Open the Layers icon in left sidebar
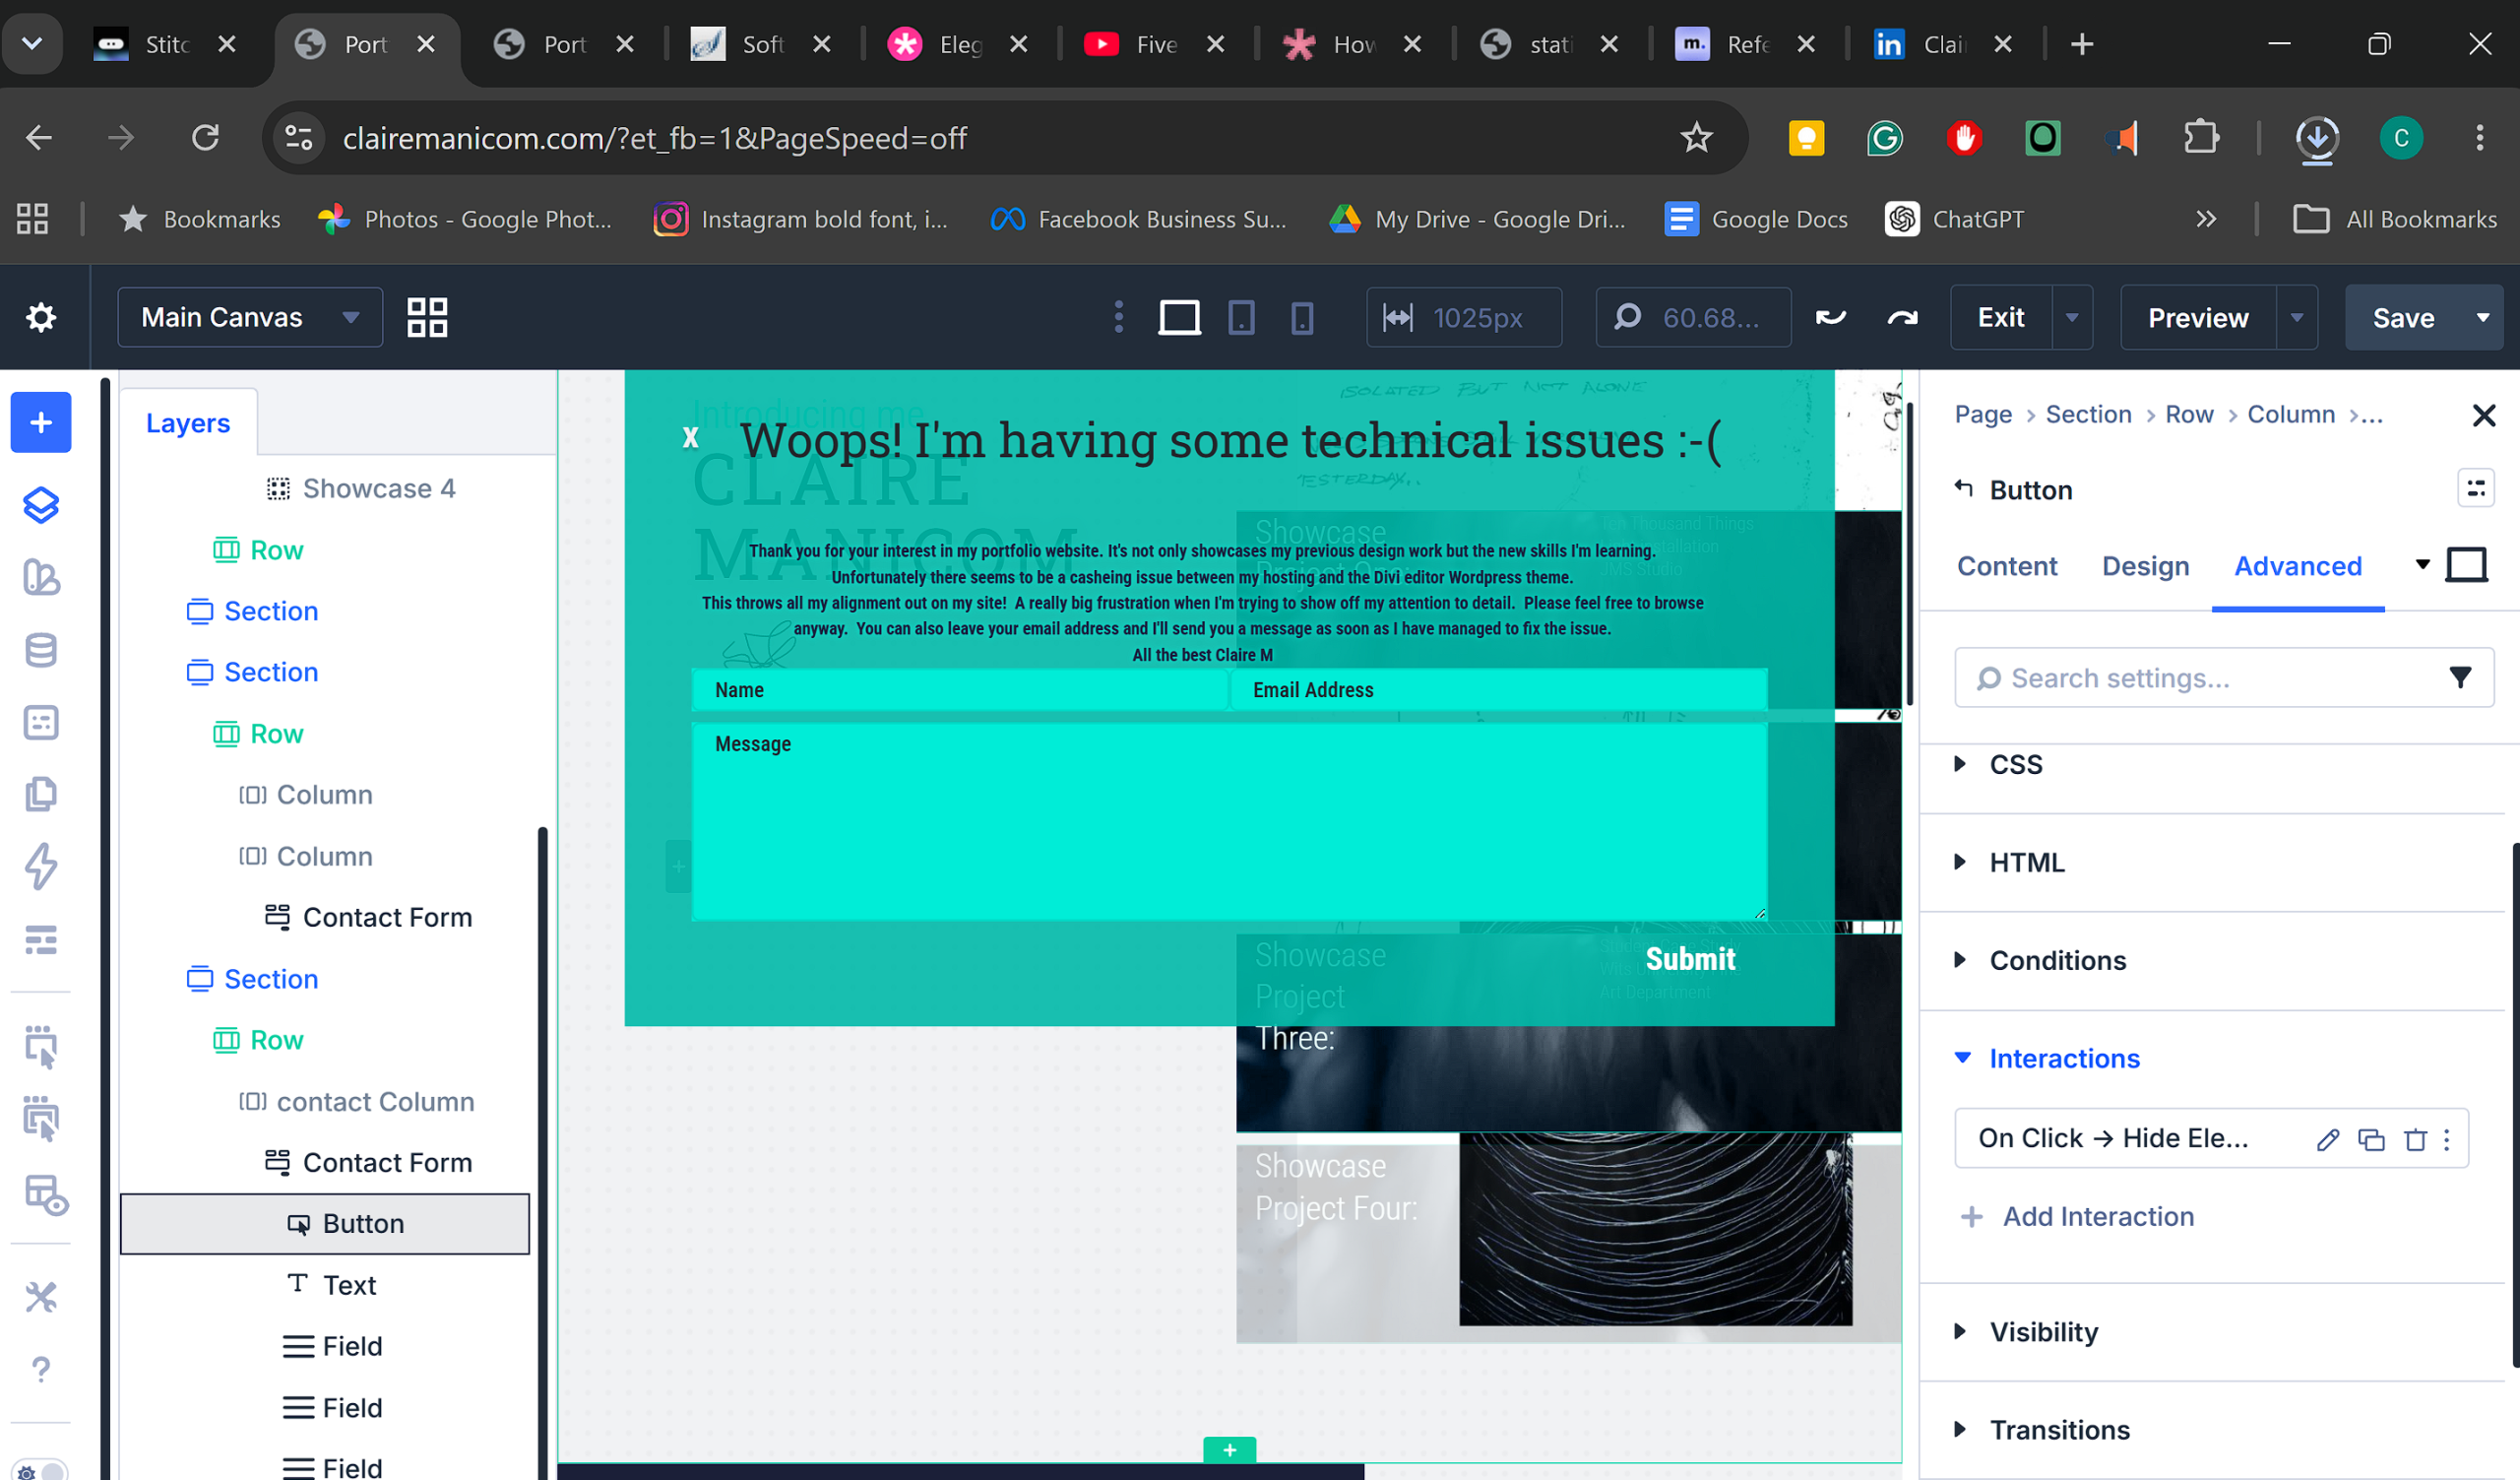The width and height of the screenshot is (2520, 1480). pos(41,506)
